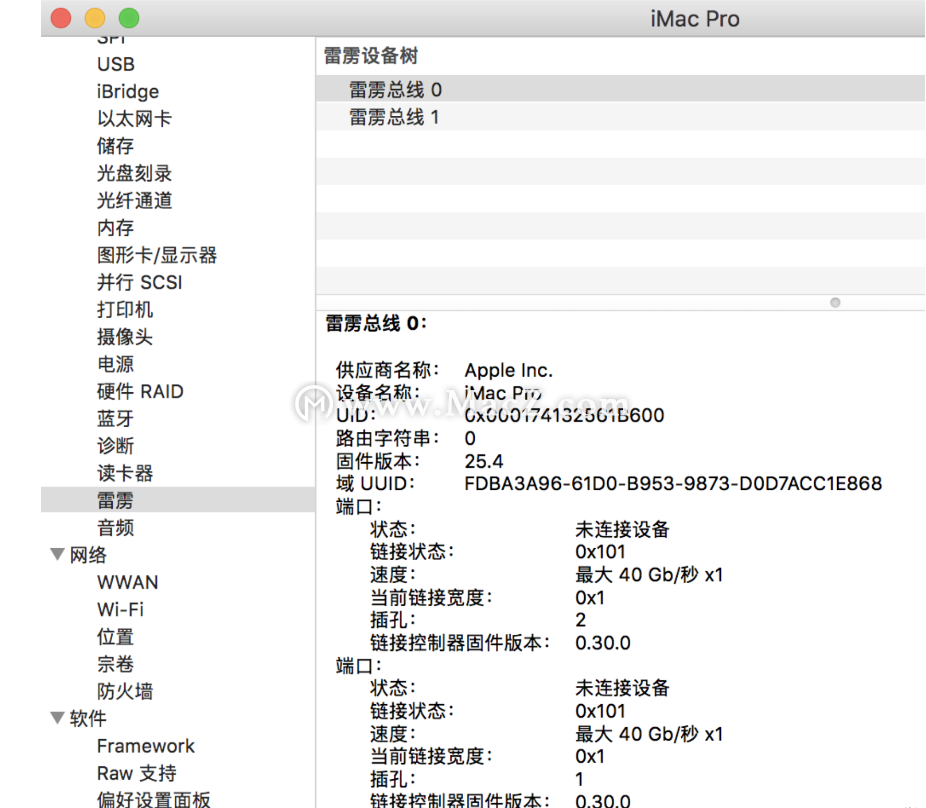
Task: Click the firmware version value 25.4
Action: click(x=484, y=461)
